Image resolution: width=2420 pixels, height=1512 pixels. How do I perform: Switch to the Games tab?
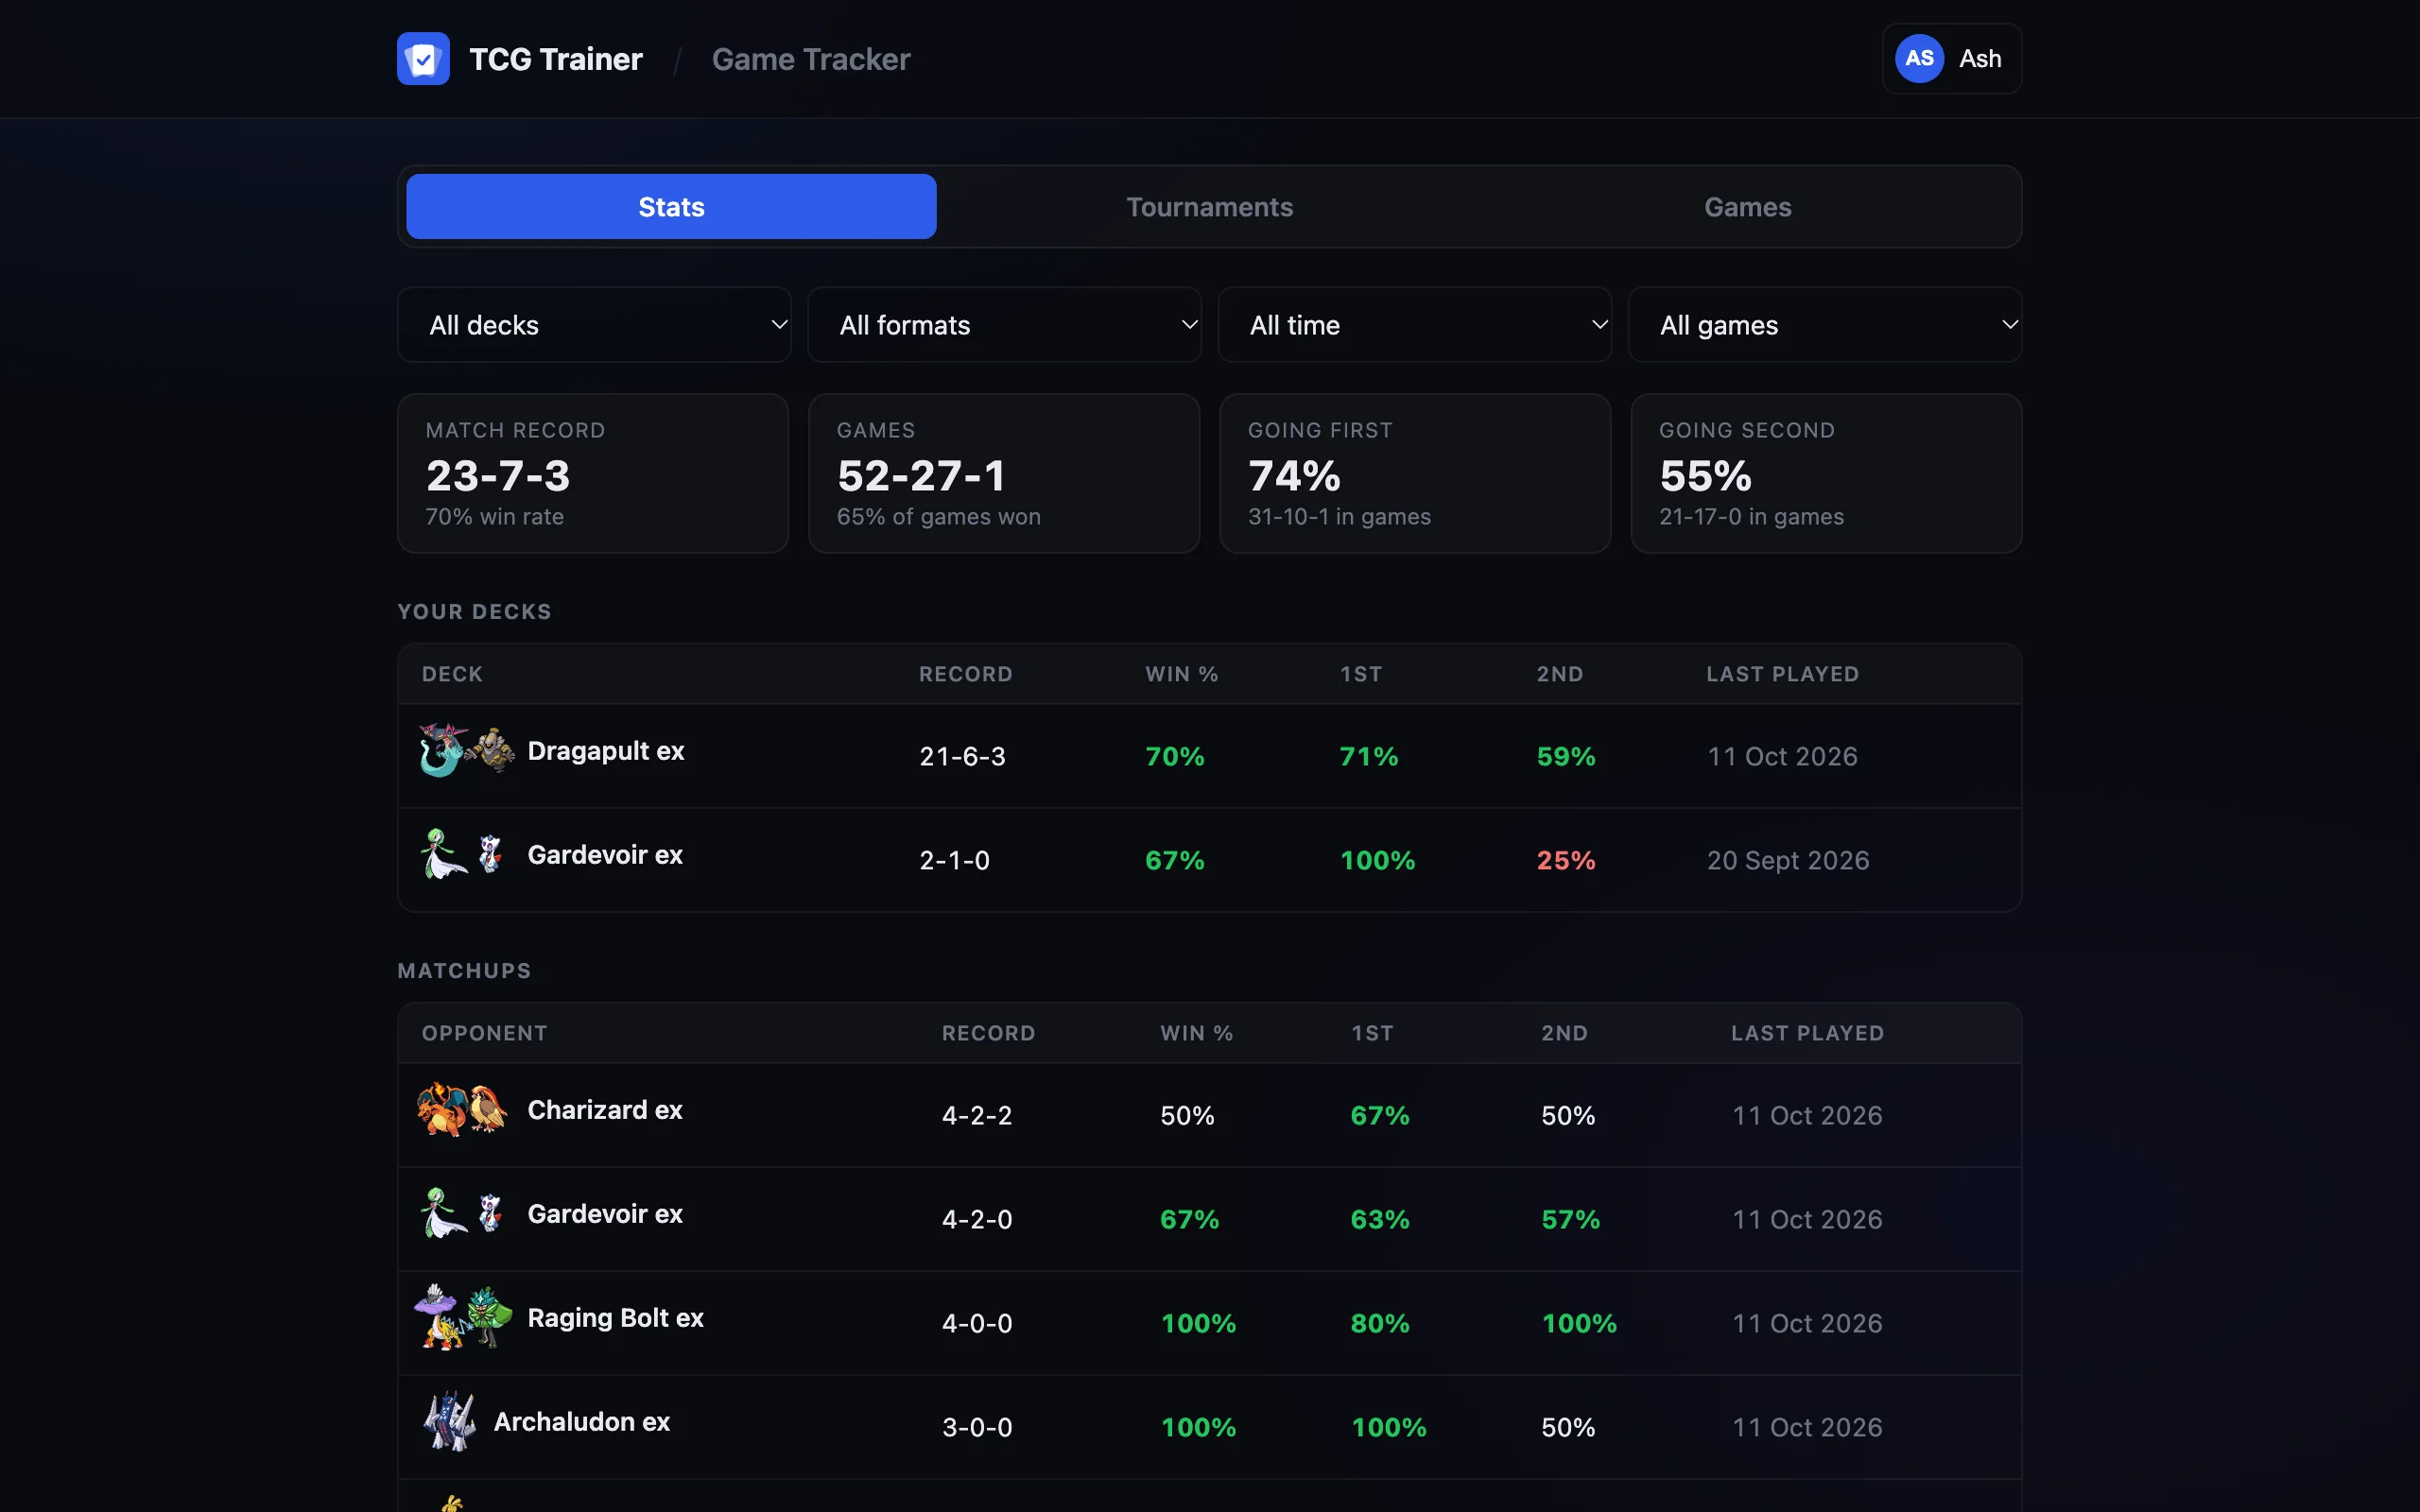pyautogui.click(x=1747, y=207)
